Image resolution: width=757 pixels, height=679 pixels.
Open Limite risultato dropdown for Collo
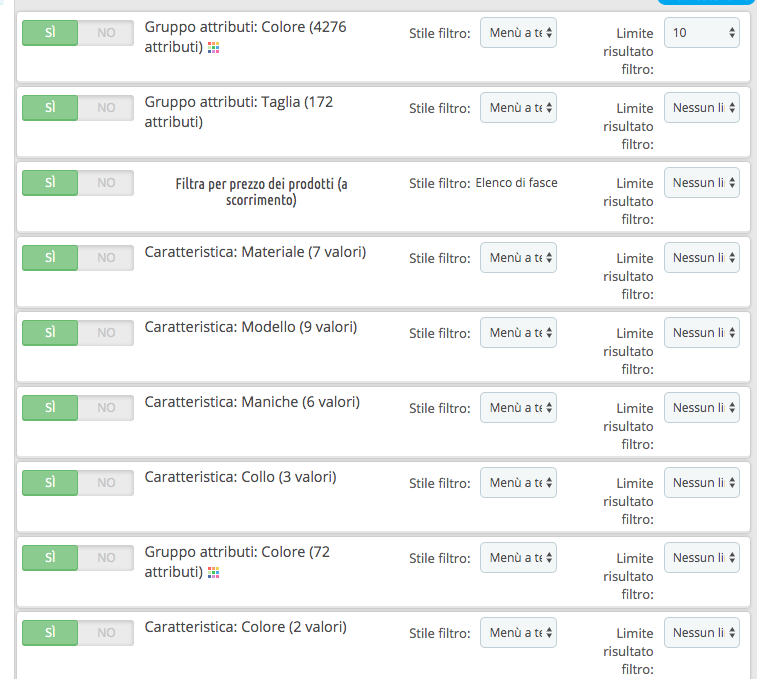point(702,482)
